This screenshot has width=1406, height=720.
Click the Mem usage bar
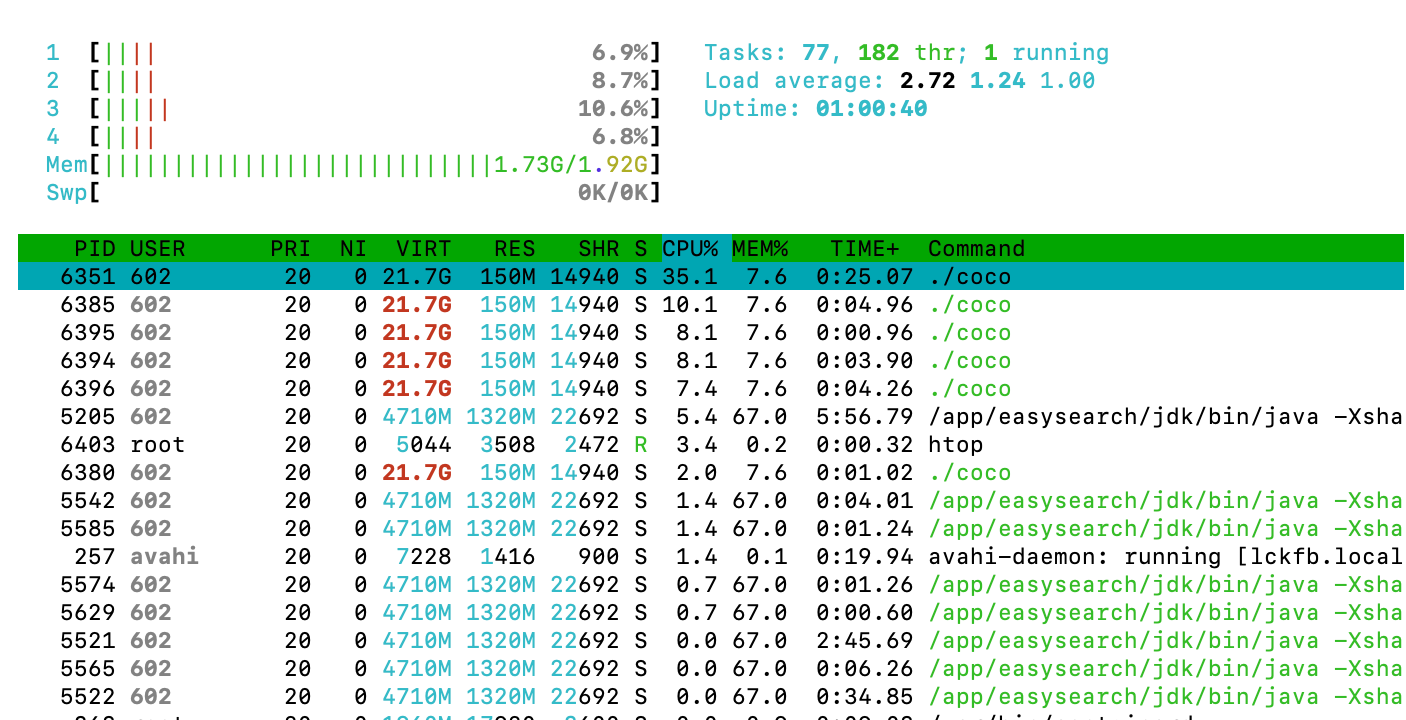[x=353, y=164]
